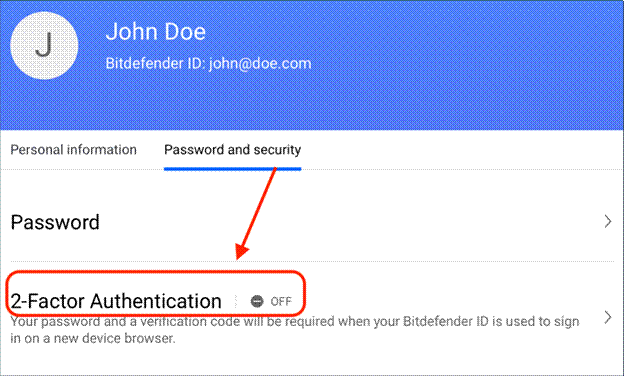Click the 2-Factor Authentication description text
Image resolution: width=624 pixels, height=376 pixels.
(294, 330)
